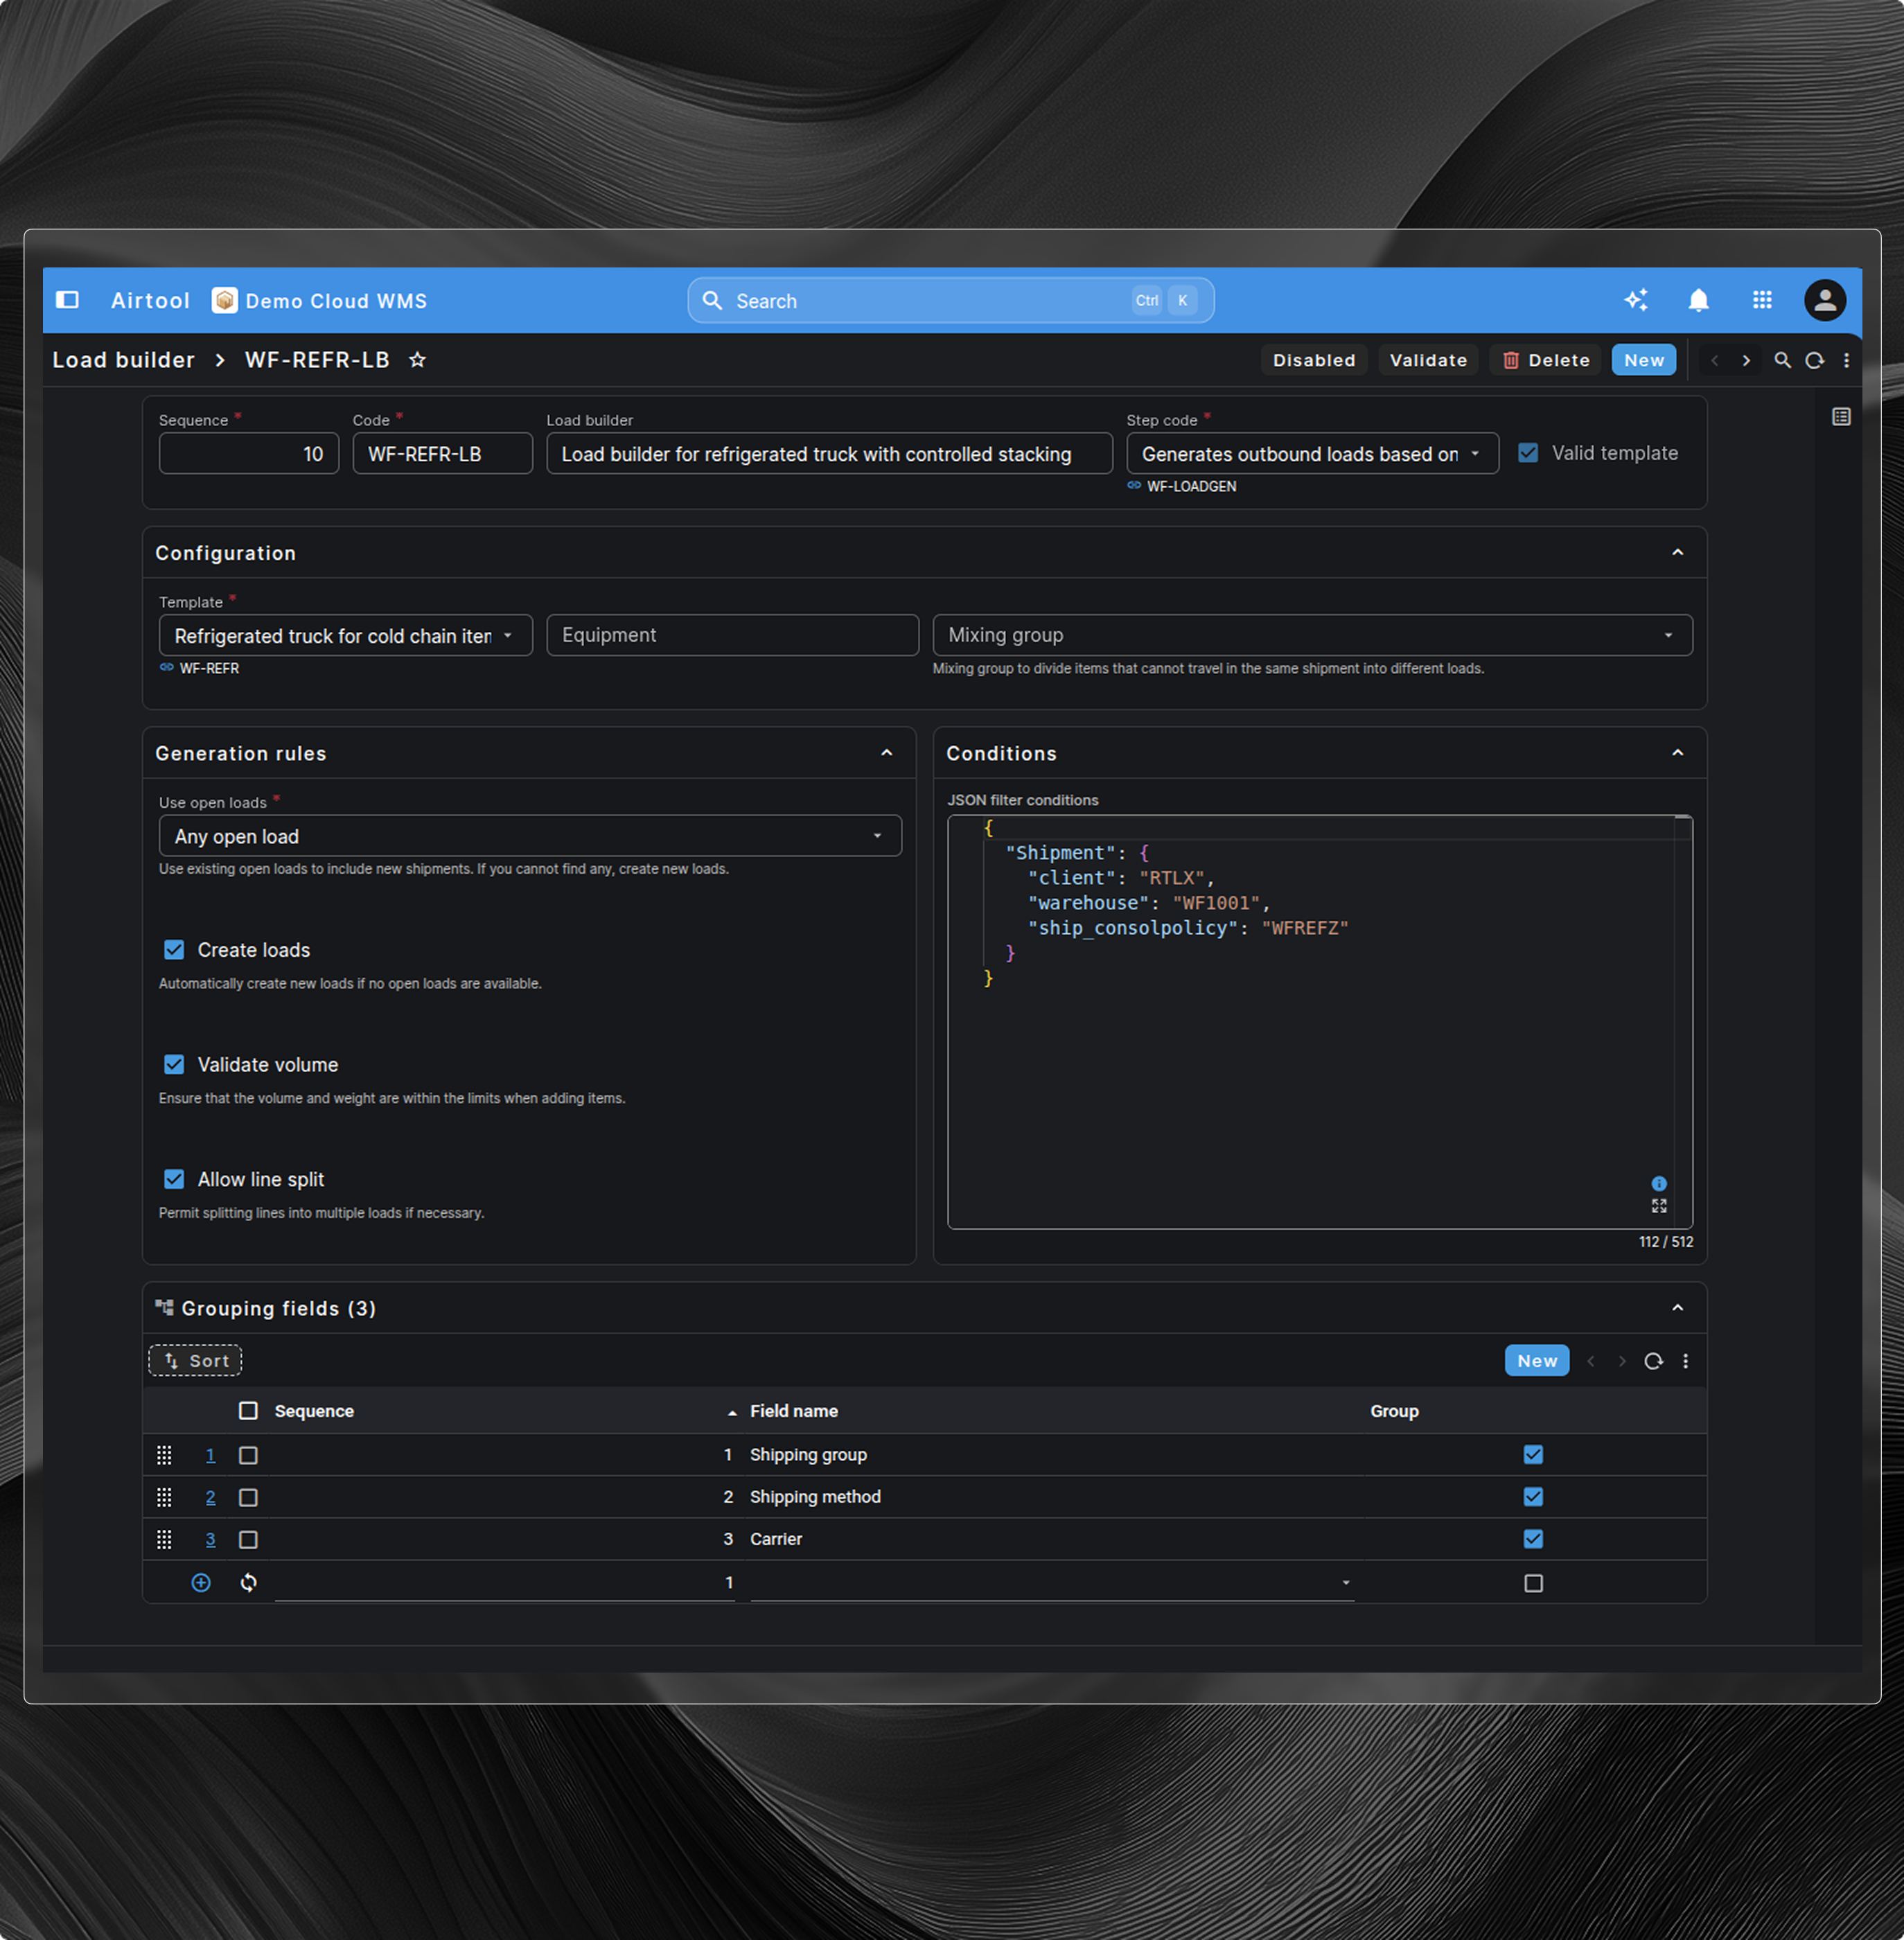The image size is (1904, 1940).
Task: Open the notifications bell
Action: (1698, 300)
